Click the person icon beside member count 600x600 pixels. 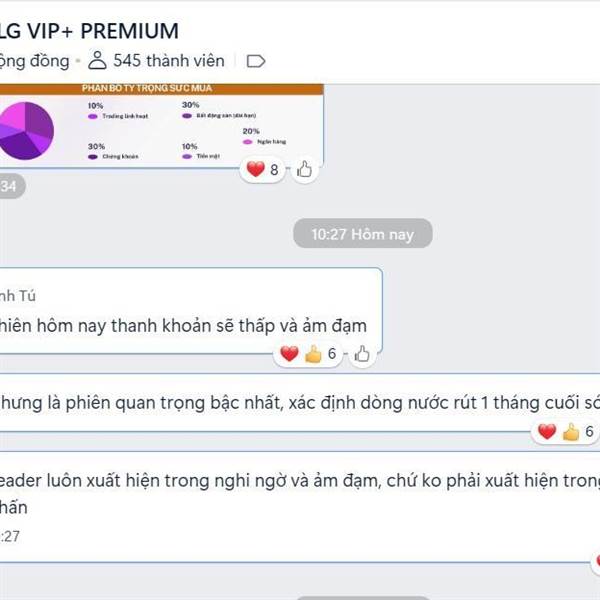97,60
